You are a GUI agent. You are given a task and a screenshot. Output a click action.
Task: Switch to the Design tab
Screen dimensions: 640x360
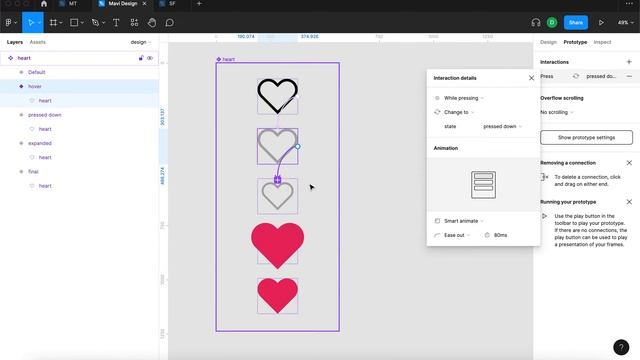coord(548,42)
